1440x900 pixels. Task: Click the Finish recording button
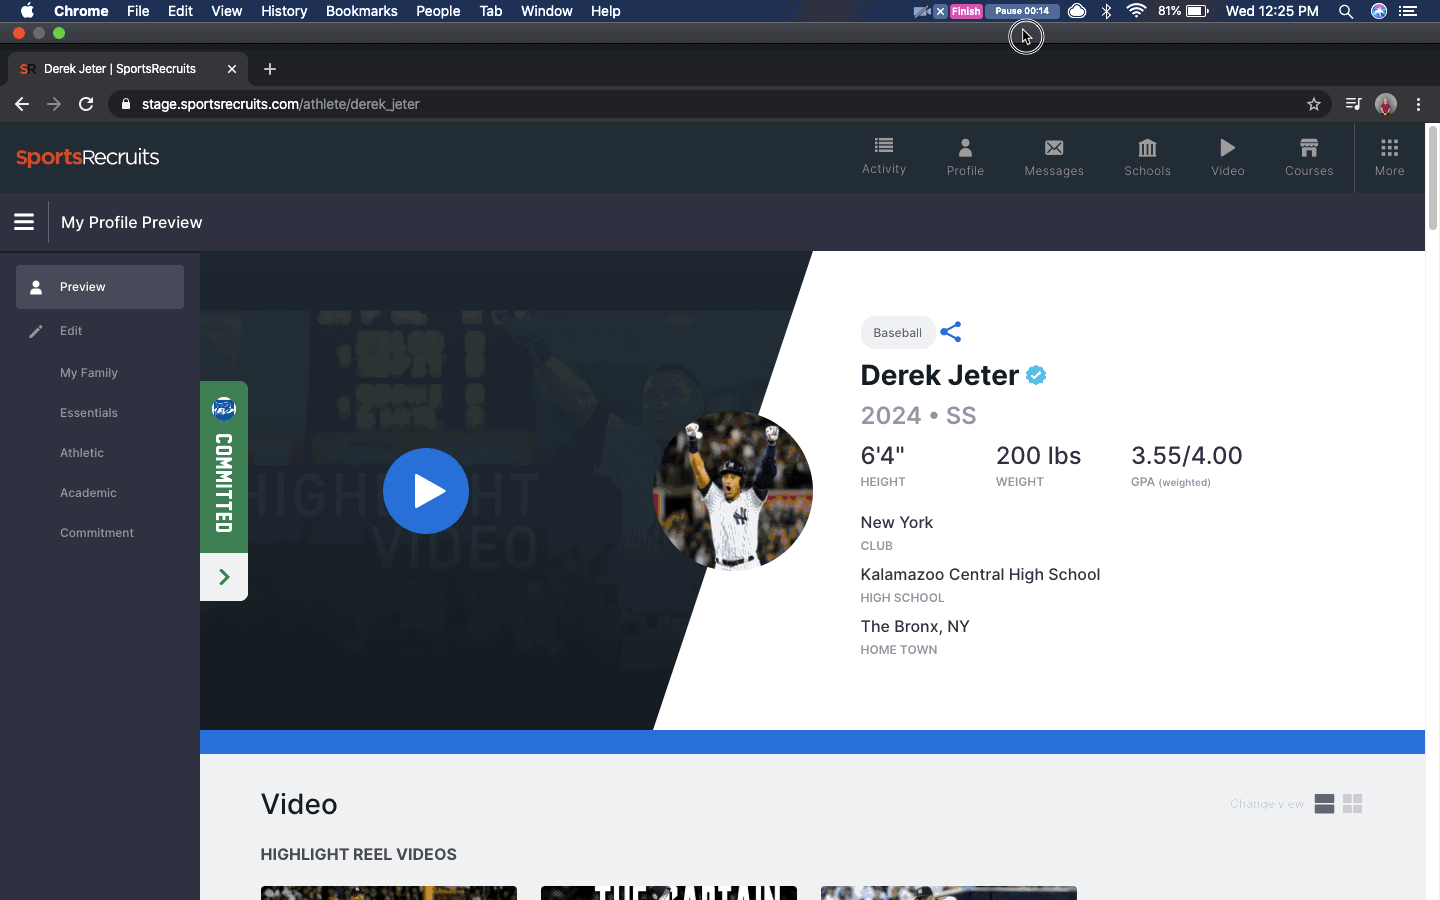tap(966, 11)
